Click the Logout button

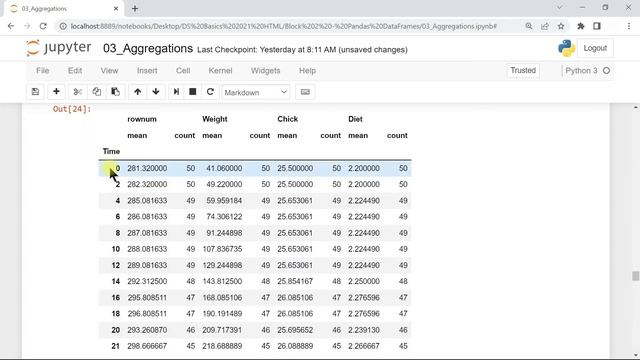[x=595, y=48]
